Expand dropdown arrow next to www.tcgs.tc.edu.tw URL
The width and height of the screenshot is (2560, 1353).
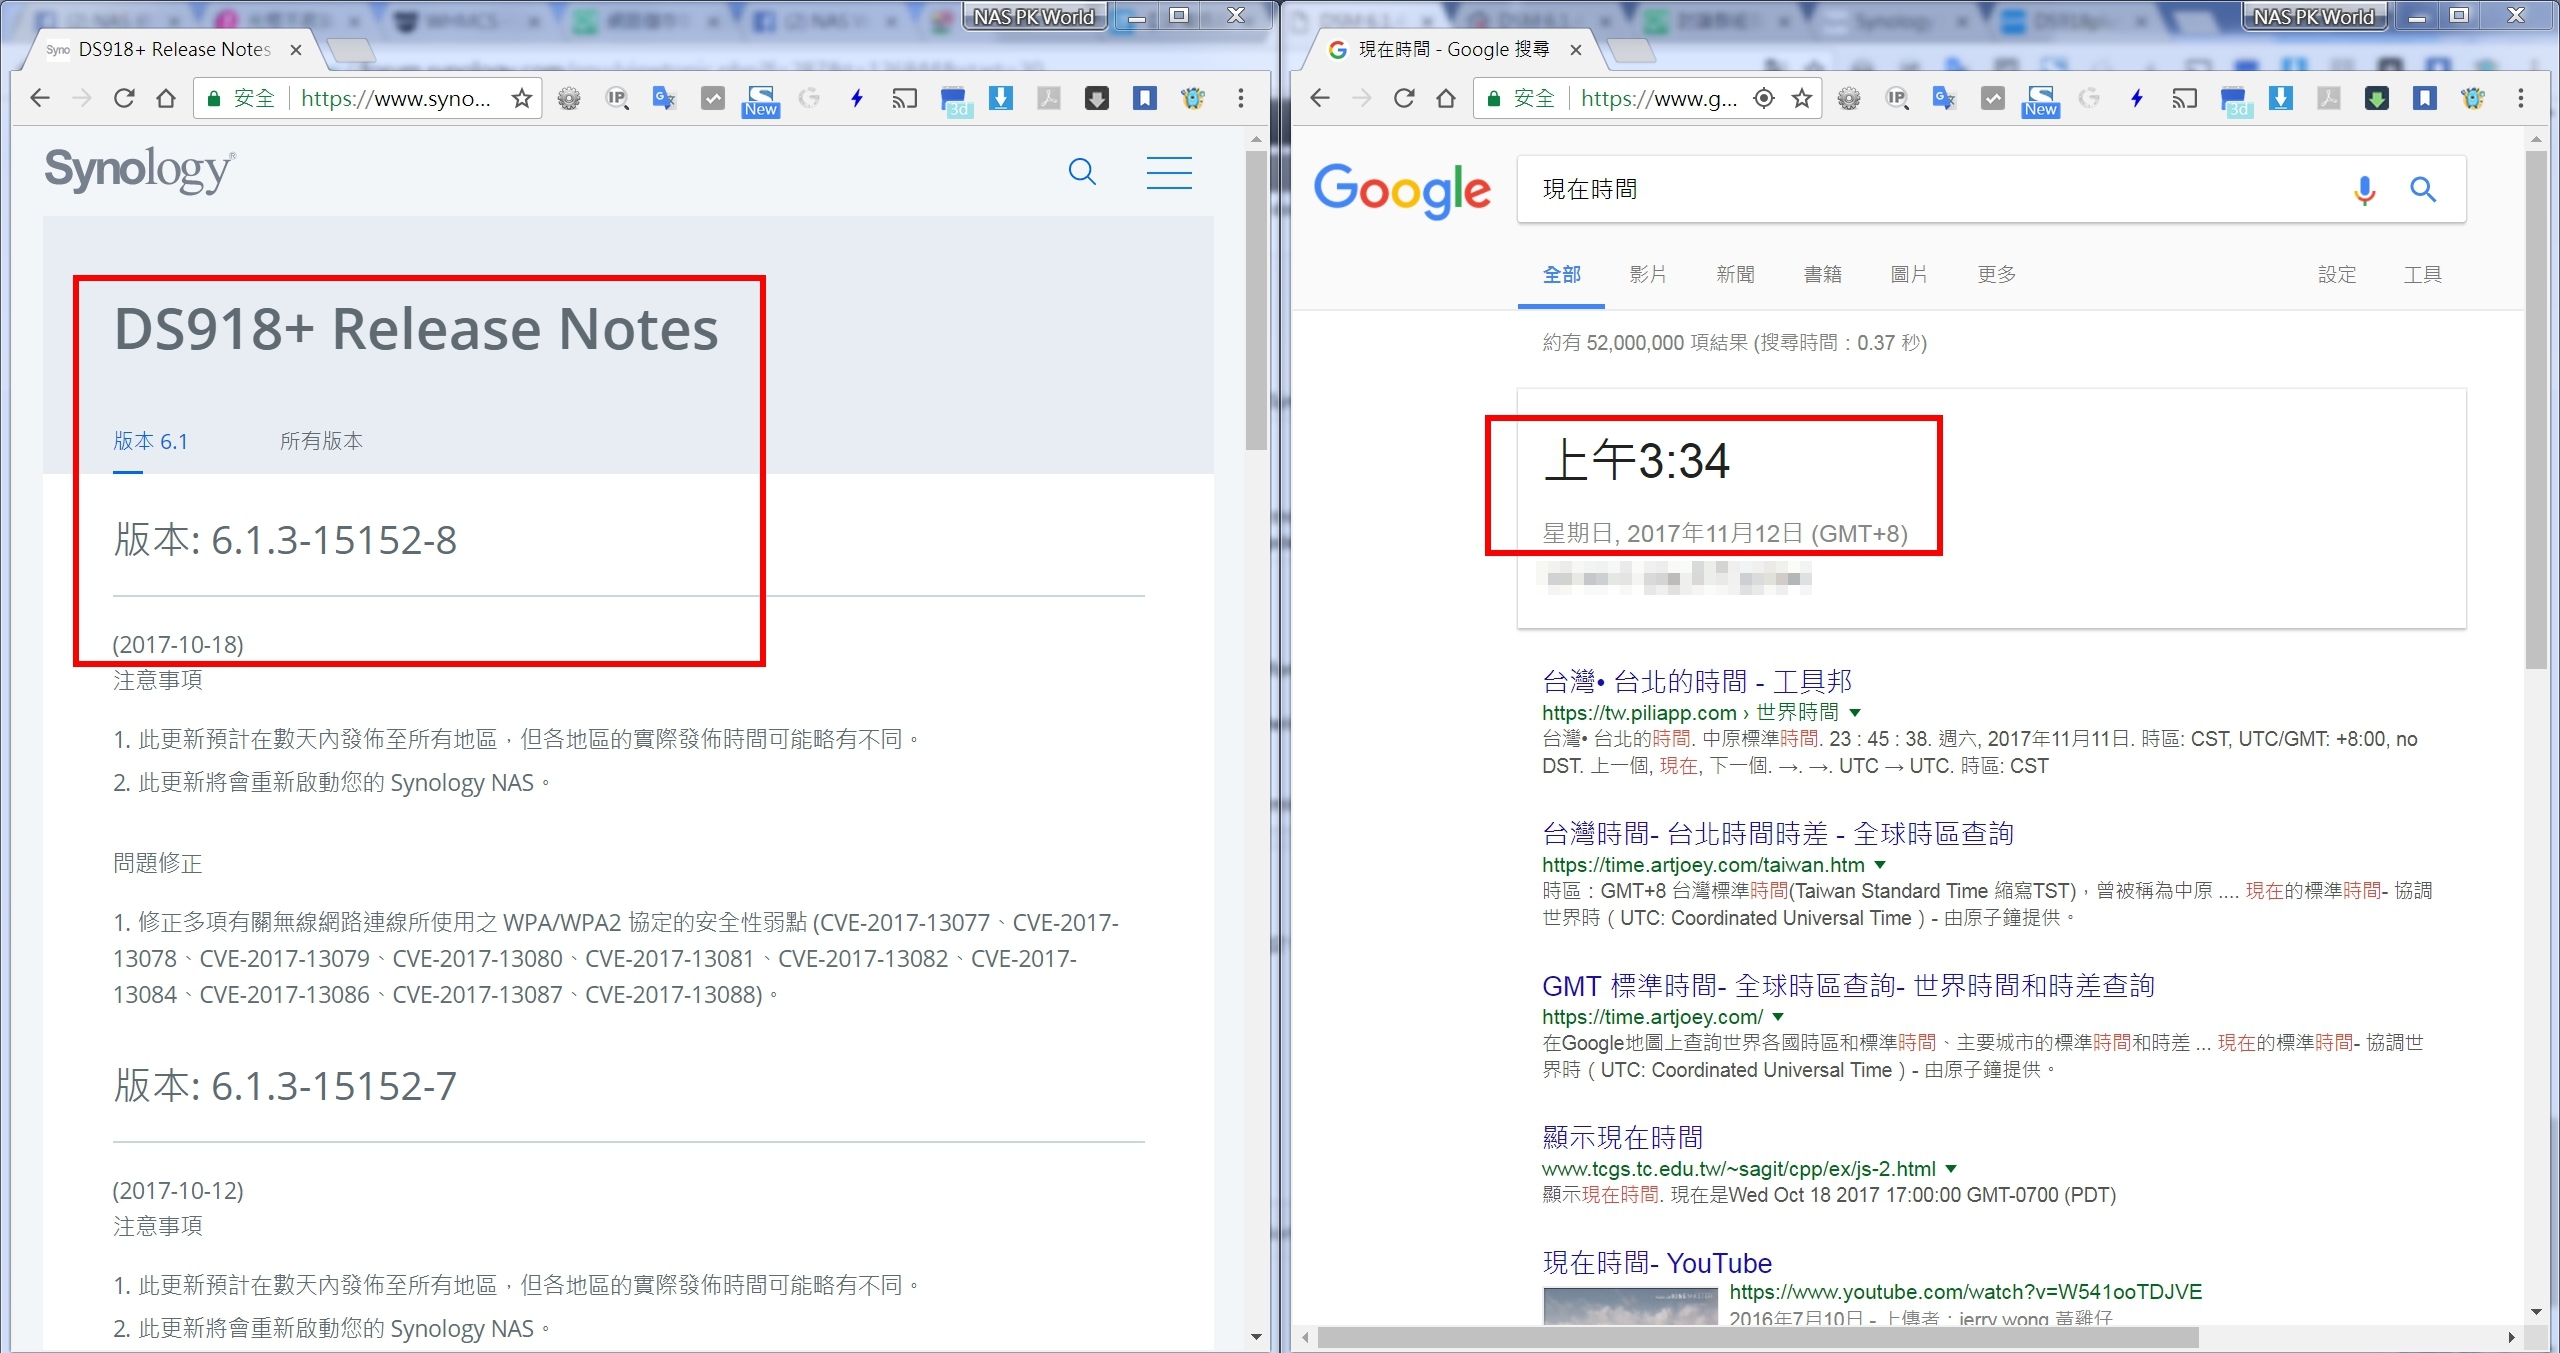[1951, 1169]
